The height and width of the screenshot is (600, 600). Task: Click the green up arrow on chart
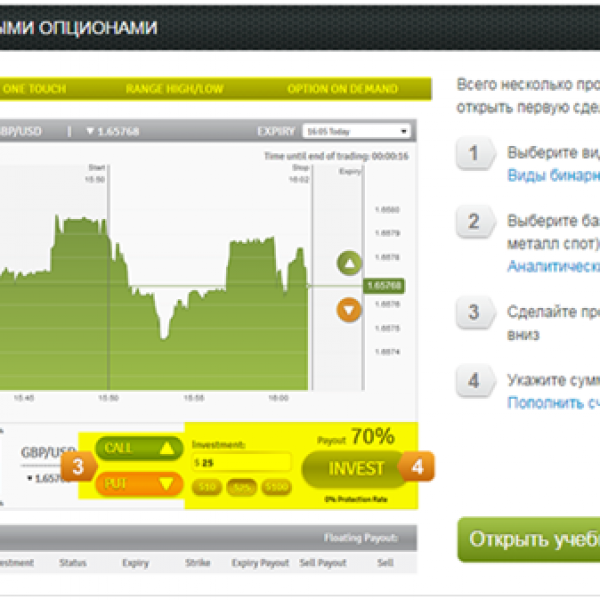click(x=349, y=263)
